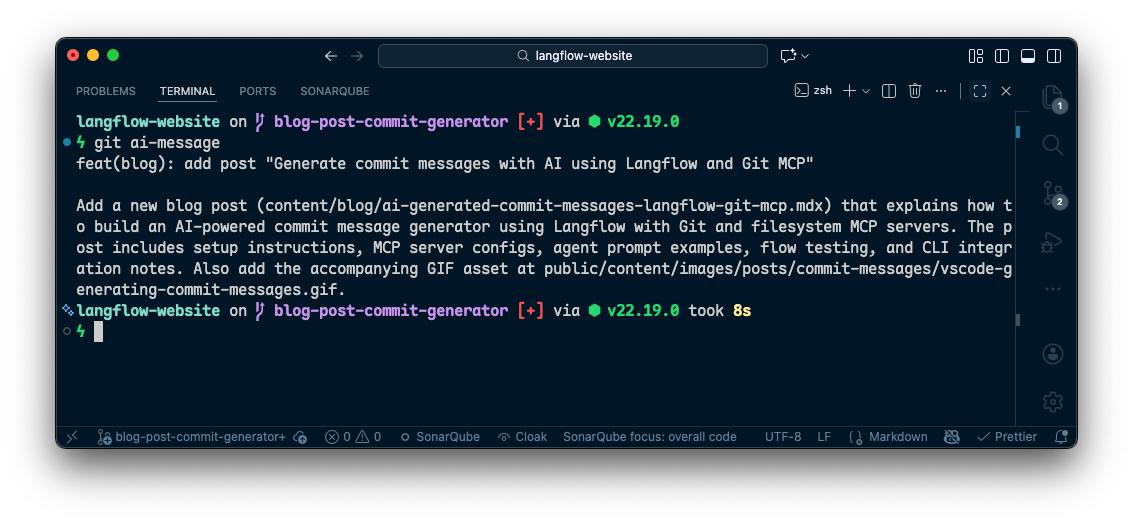This screenshot has width=1133, height=522.
Task: Kill terminal with the trash icon
Action: point(914,91)
